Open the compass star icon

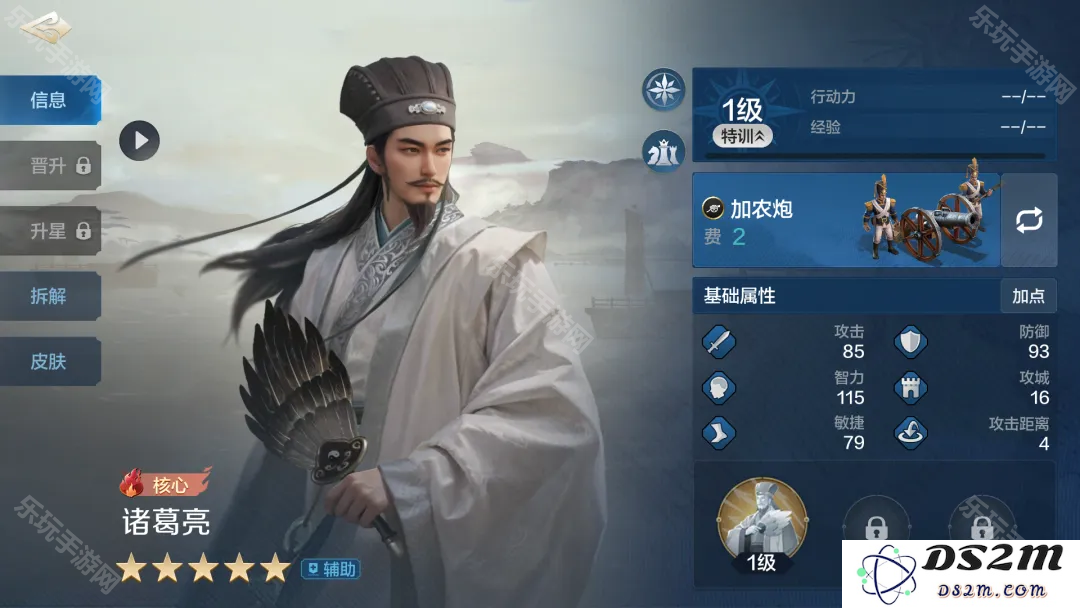coord(663,90)
